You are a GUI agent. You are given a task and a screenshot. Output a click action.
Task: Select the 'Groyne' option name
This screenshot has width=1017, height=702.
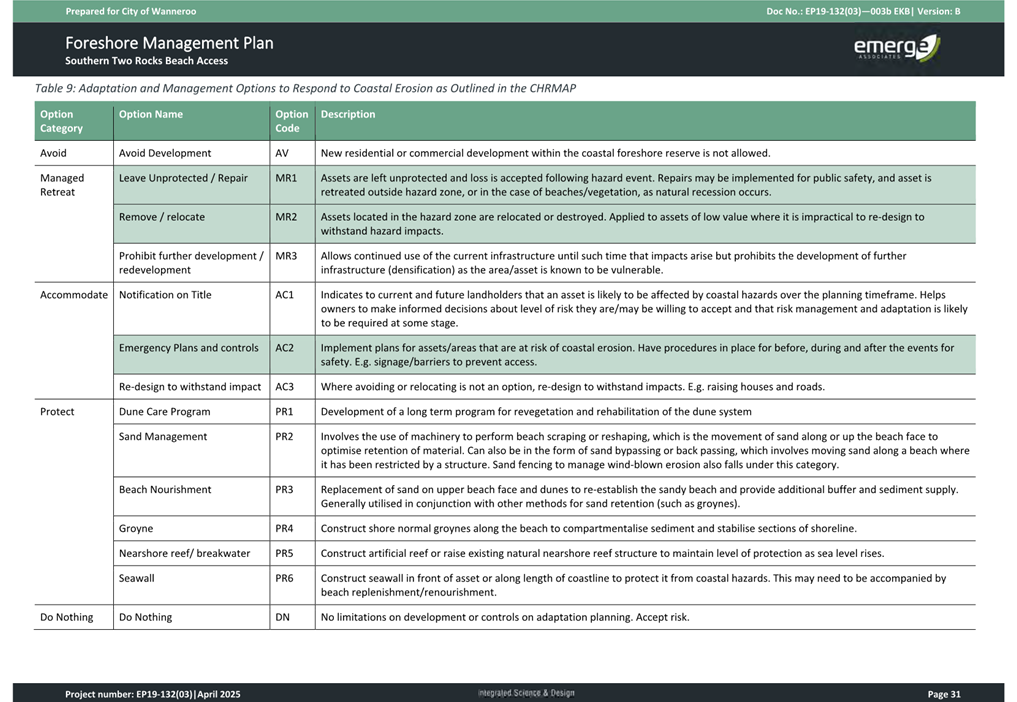pyautogui.click(x=136, y=529)
